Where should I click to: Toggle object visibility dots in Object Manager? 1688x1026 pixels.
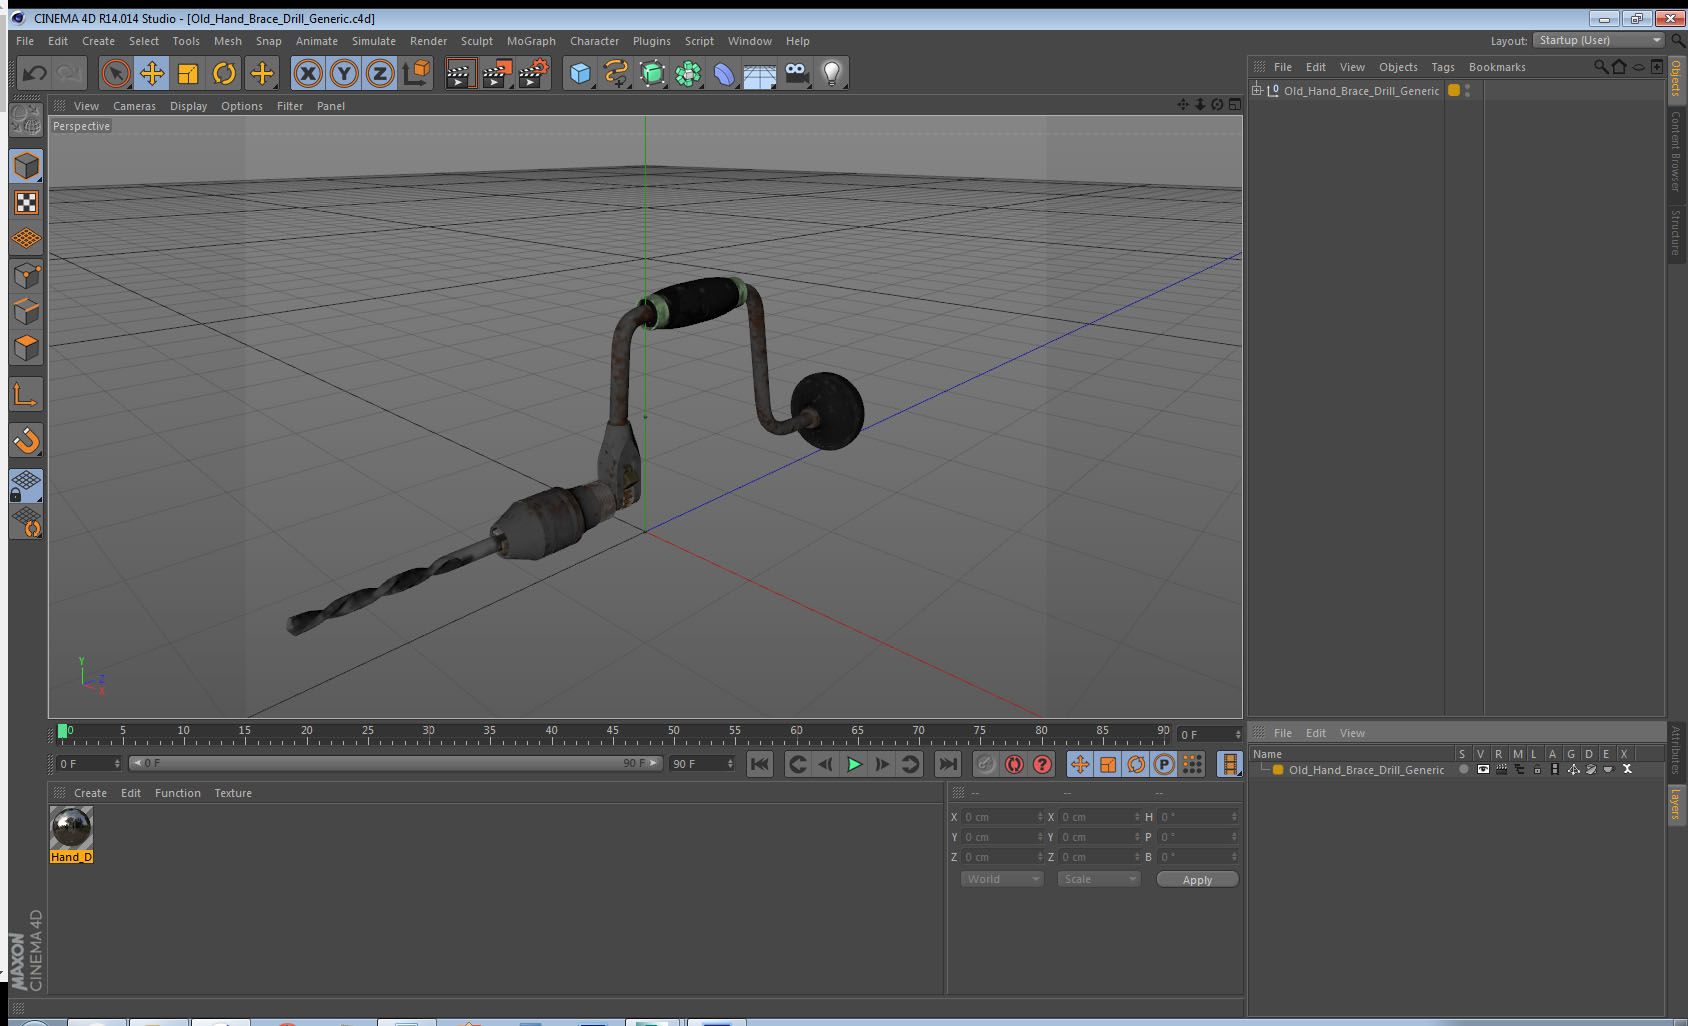coord(1467,90)
